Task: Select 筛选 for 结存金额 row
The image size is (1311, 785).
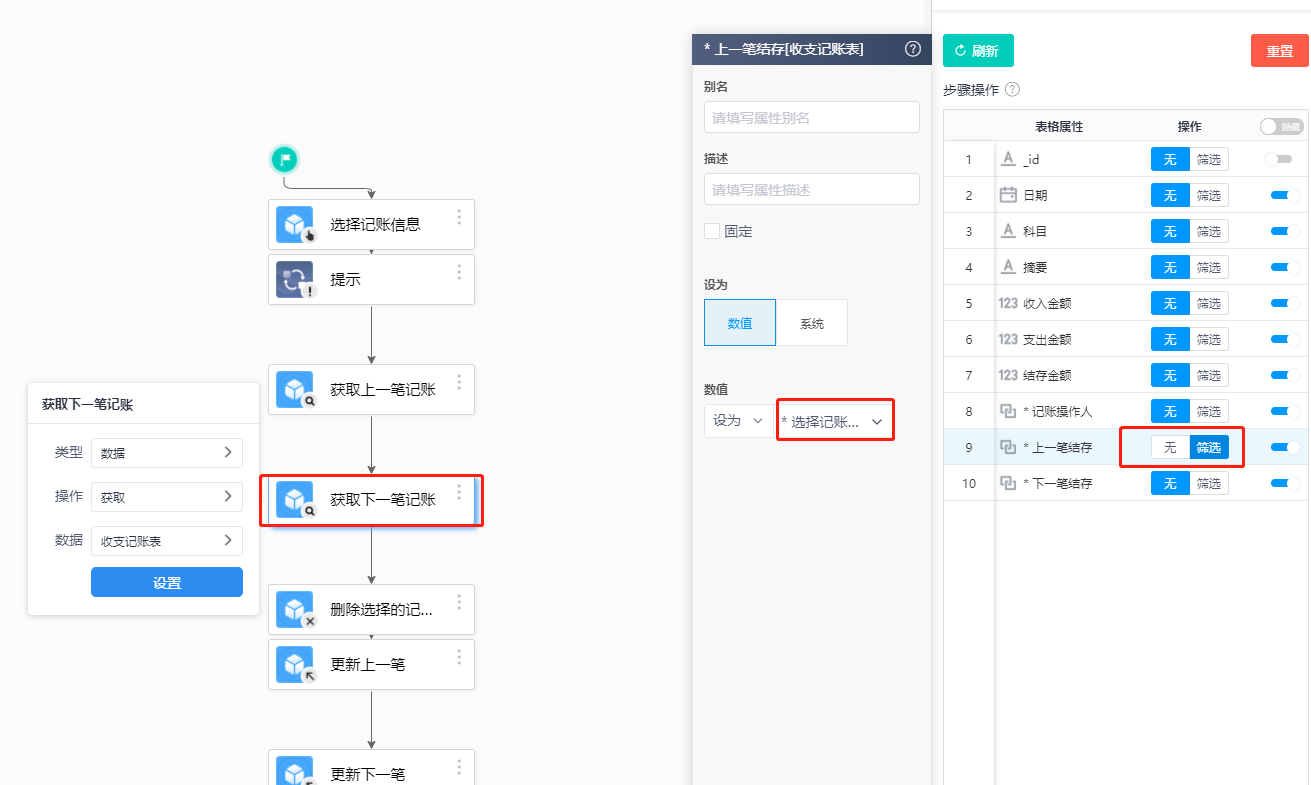Action: tap(1209, 375)
